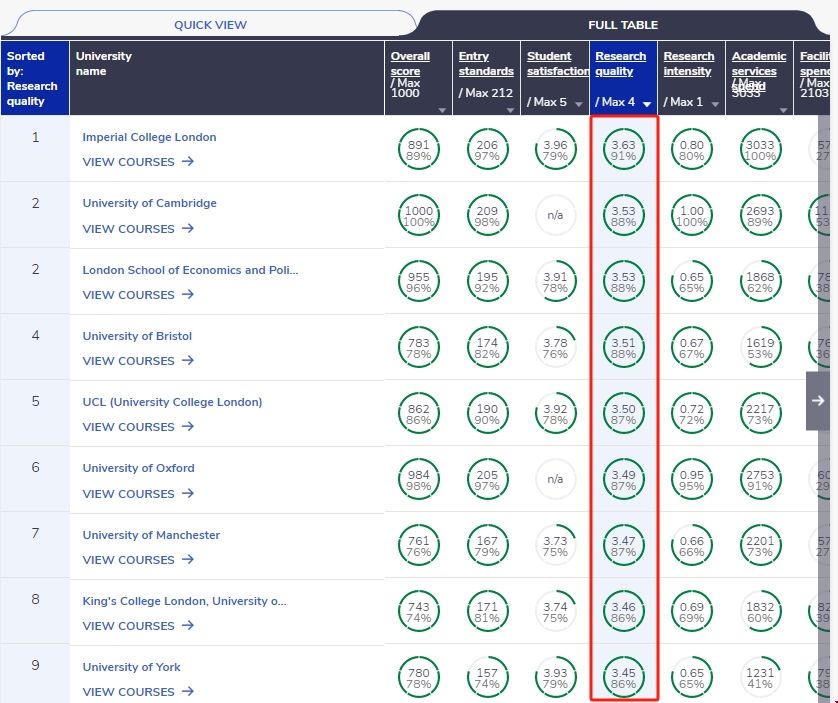Sort by Entry standards column
The height and width of the screenshot is (703, 838).
click(x=485, y=64)
